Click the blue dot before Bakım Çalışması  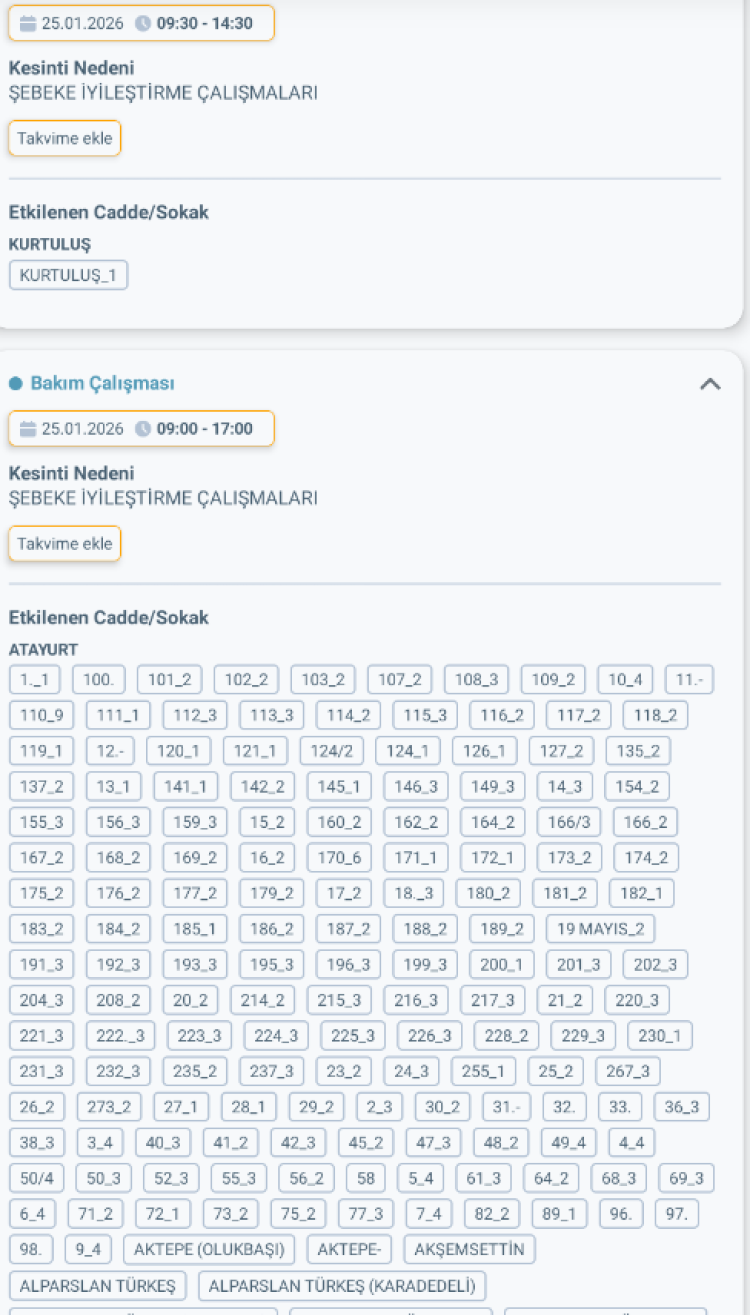coord(15,384)
